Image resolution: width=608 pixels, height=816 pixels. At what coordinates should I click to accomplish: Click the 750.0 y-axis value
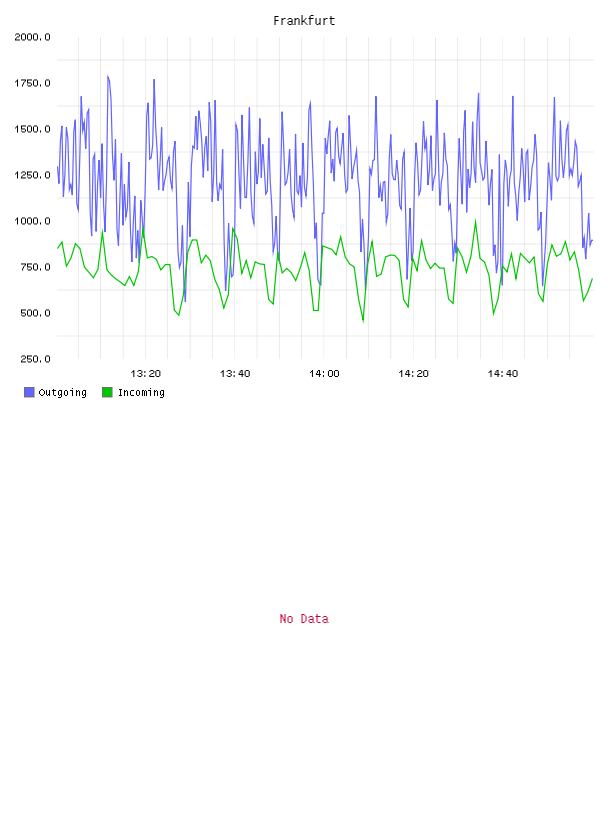(x=35, y=267)
